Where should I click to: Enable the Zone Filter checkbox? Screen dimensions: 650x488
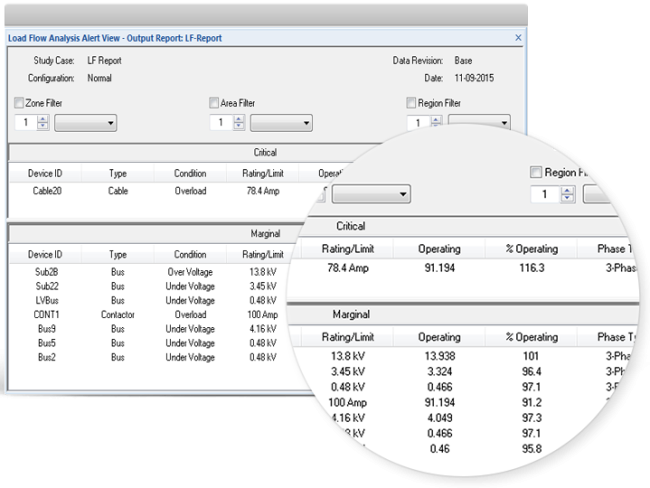pos(19,103)
